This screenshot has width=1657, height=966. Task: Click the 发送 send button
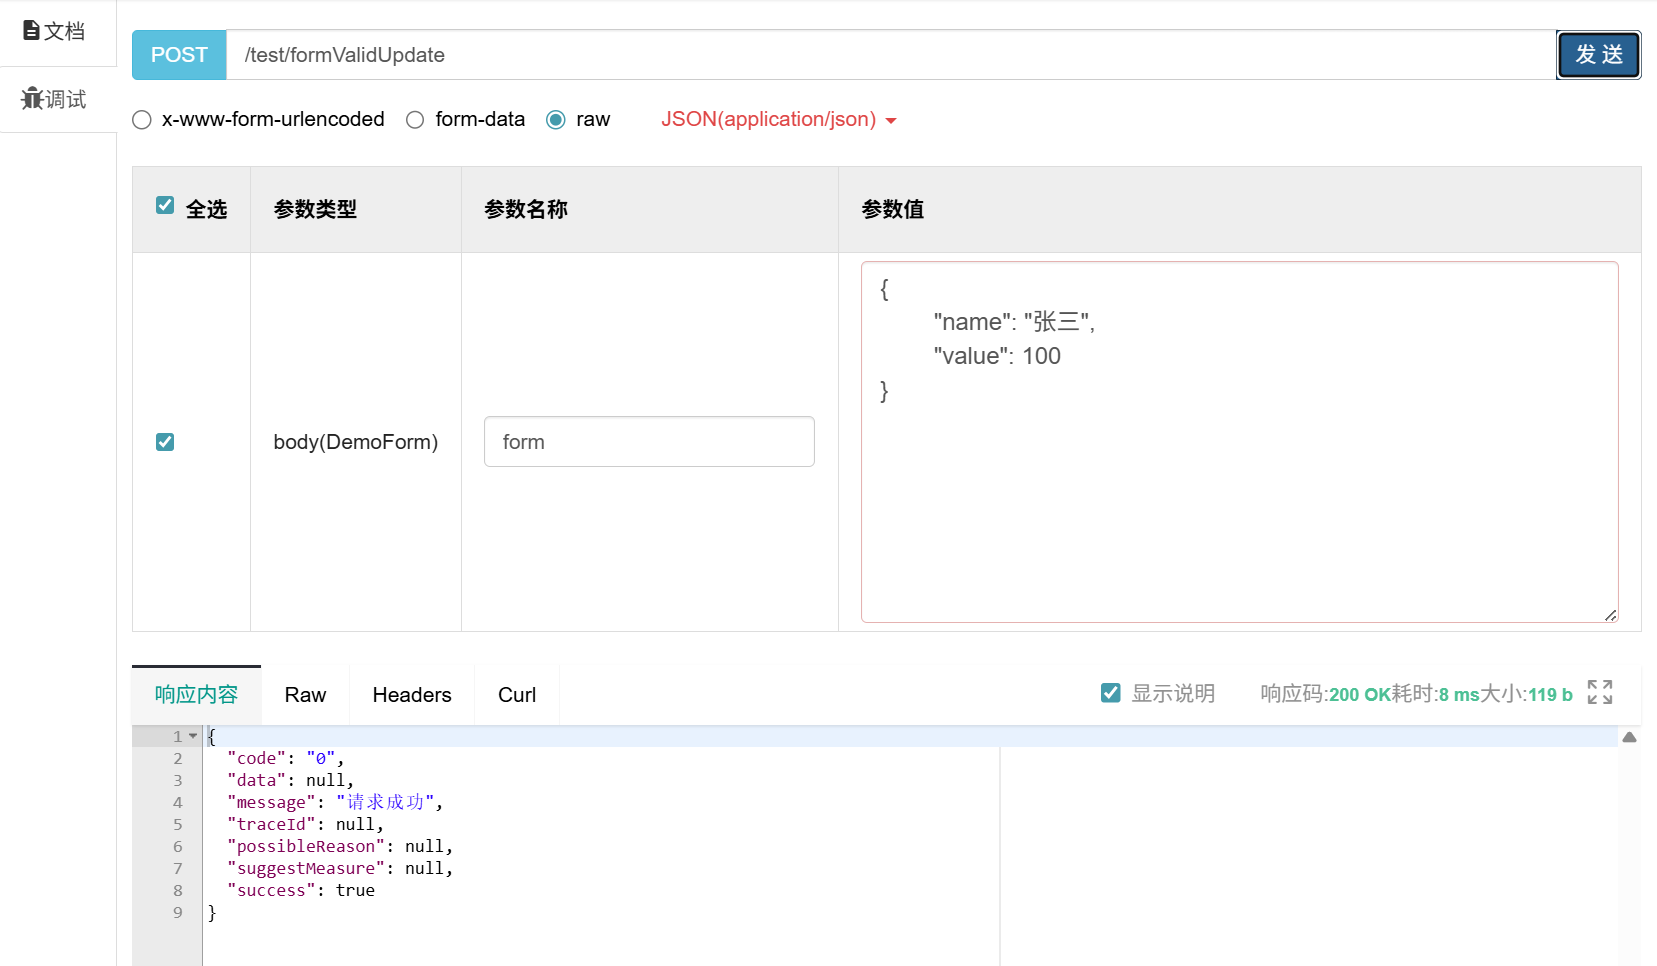point(1598,55)
